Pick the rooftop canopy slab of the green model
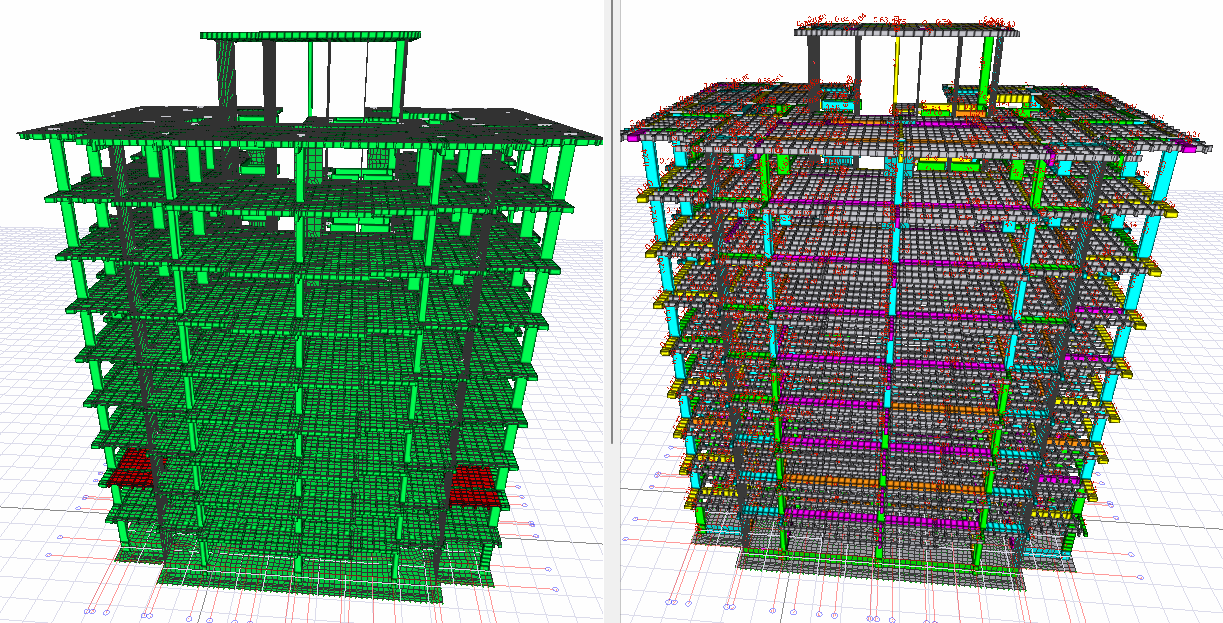Image resolution: width=1223 pixels, height=623 pixels. 309,36
